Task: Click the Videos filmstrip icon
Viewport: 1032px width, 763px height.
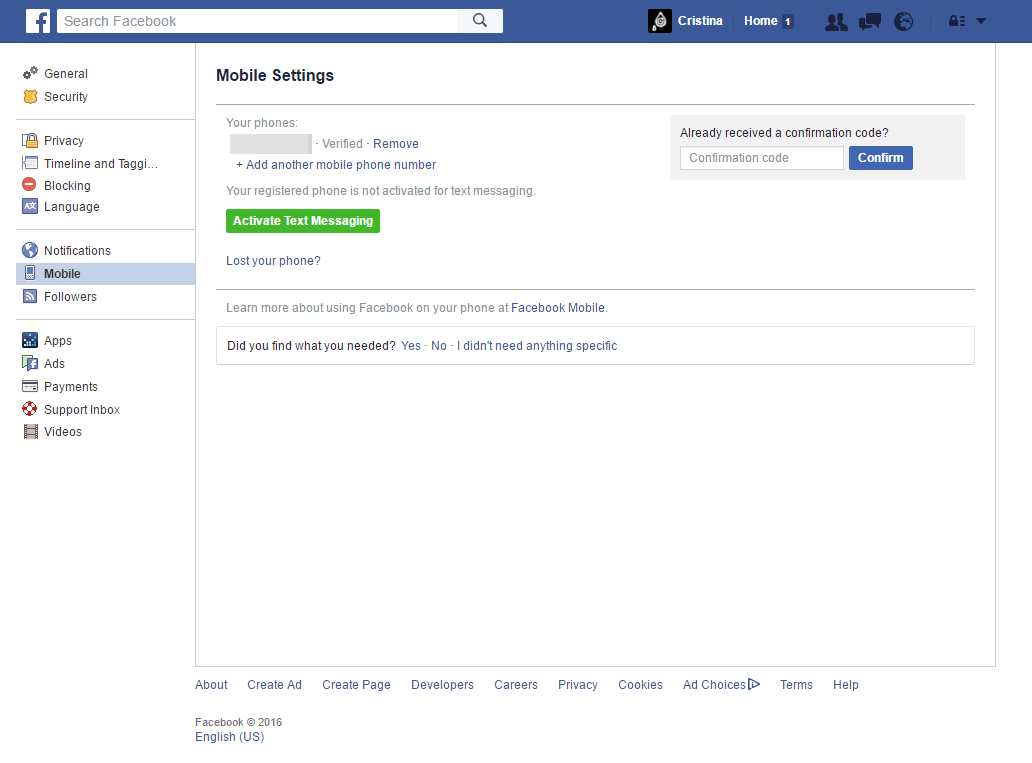Action: [30, 432]
